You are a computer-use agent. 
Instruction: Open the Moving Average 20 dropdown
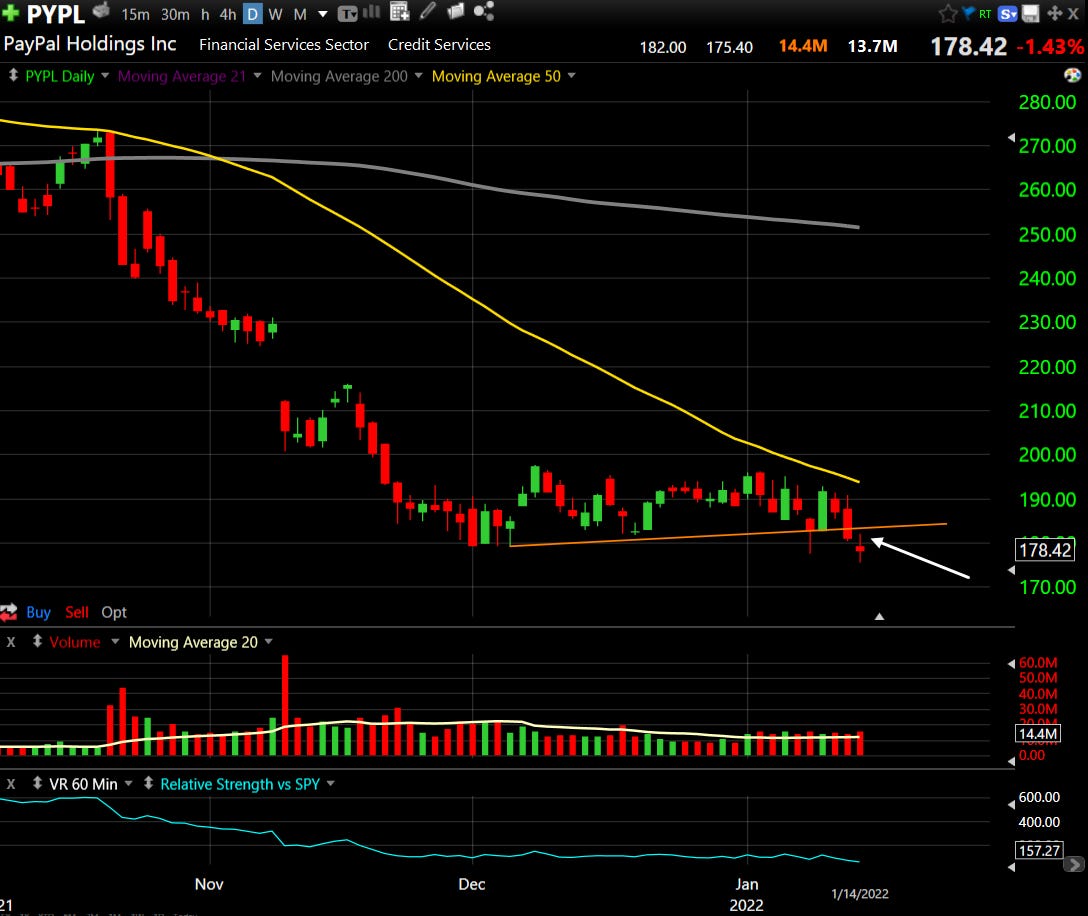click(269, 641)
